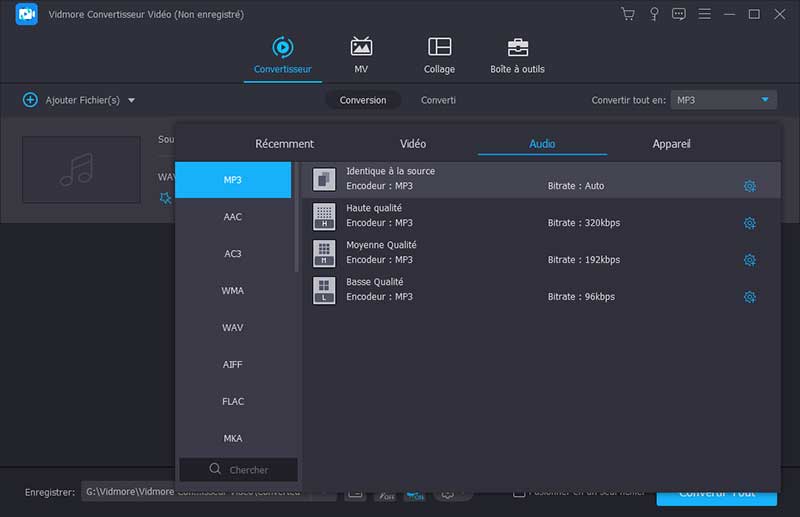Open the hamburger menu in title bar
Image resolution: width=800 pixels, height=517 pixels.
[x=705, y=14]
